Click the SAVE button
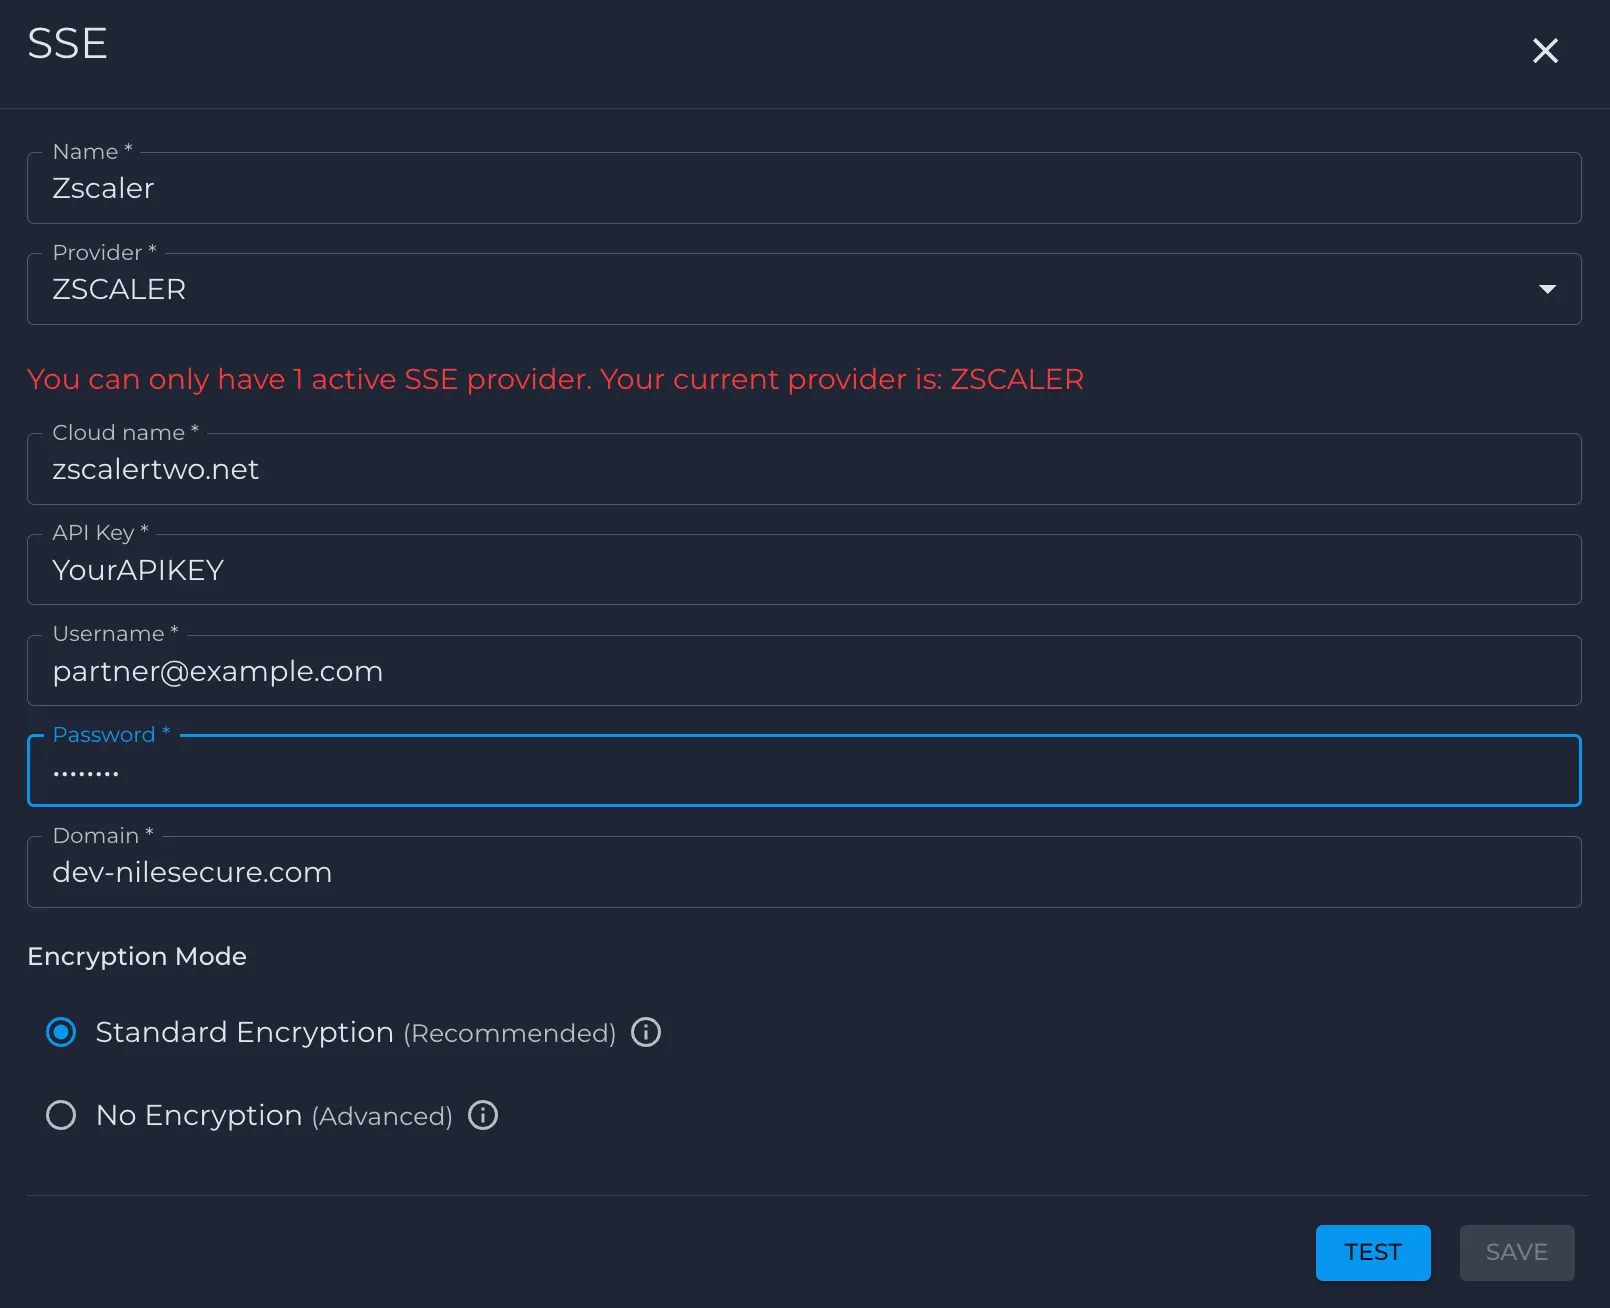Screen dimensions: 1610x1308 (1517, 1252)
